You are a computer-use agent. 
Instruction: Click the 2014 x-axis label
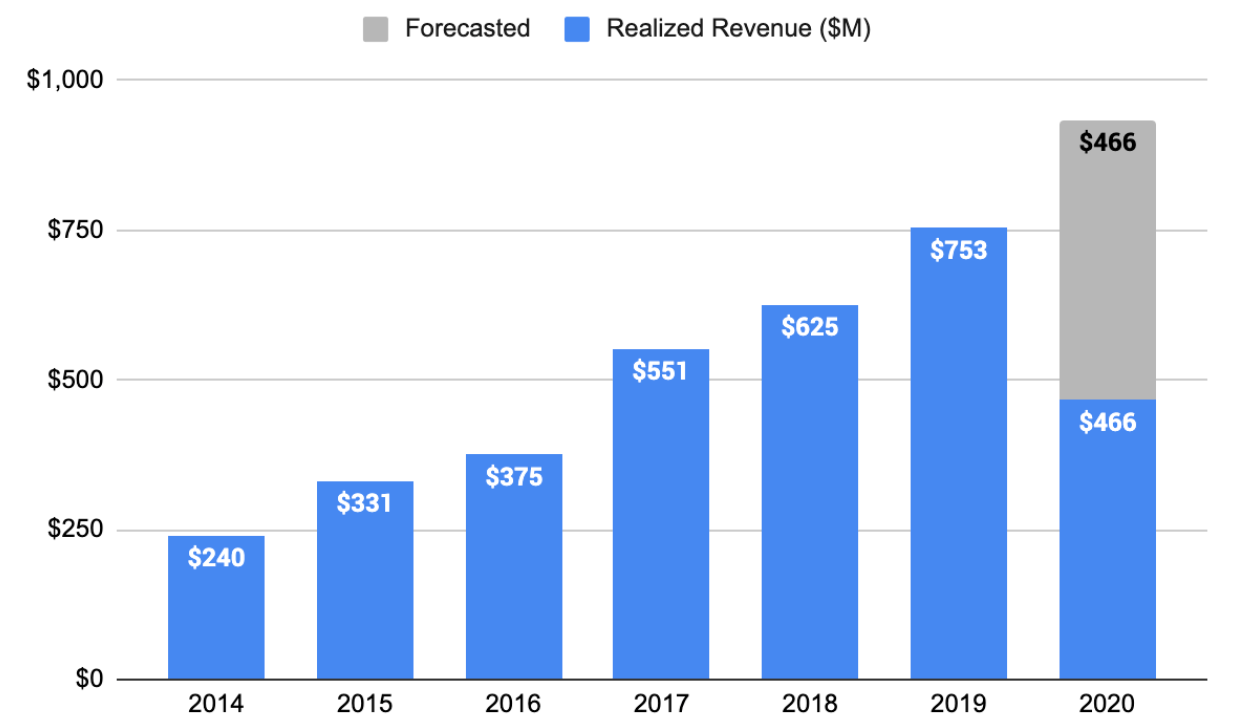coord(216,704)
